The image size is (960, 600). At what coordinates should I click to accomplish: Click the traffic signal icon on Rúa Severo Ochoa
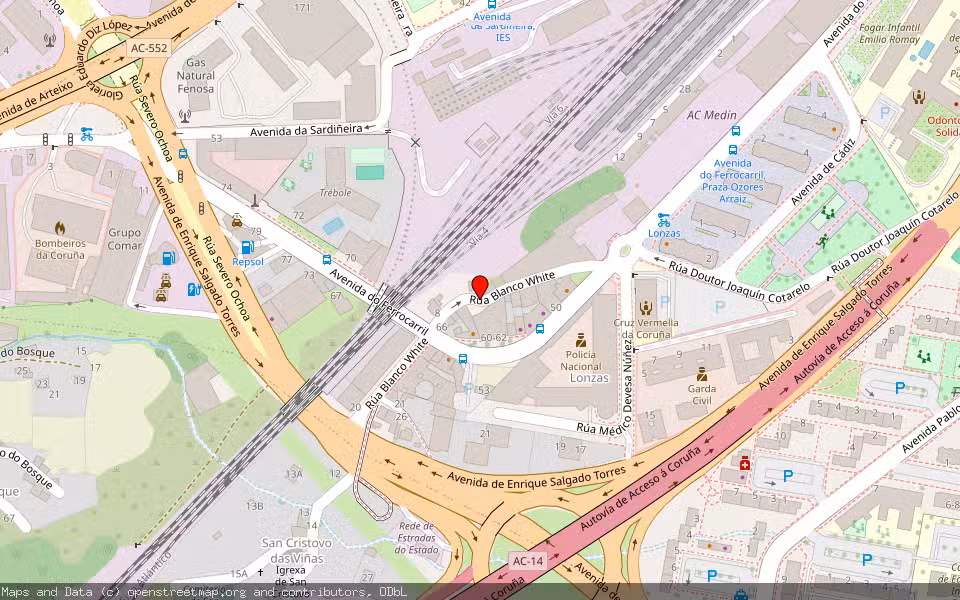(x=202, y=206)
